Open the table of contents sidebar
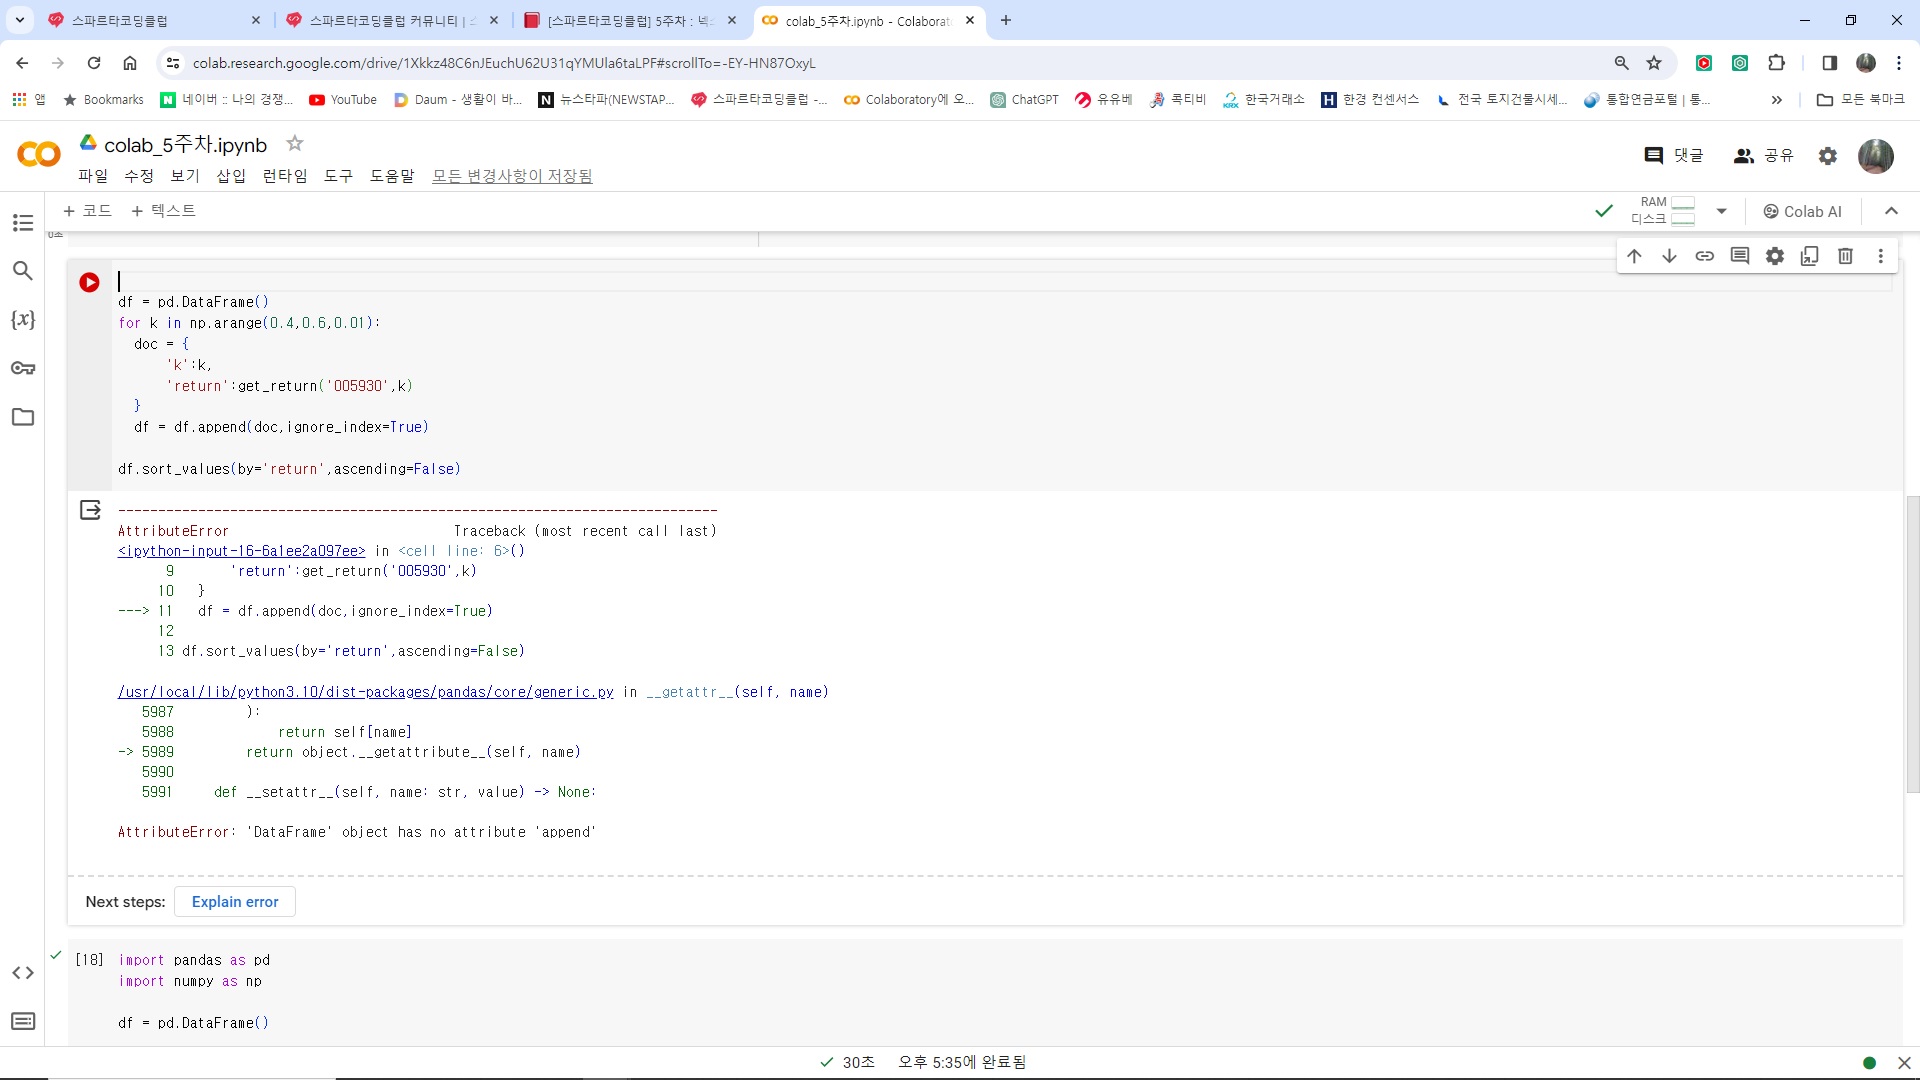The height and width of the screenshot is (1080, 1920). 23,223
